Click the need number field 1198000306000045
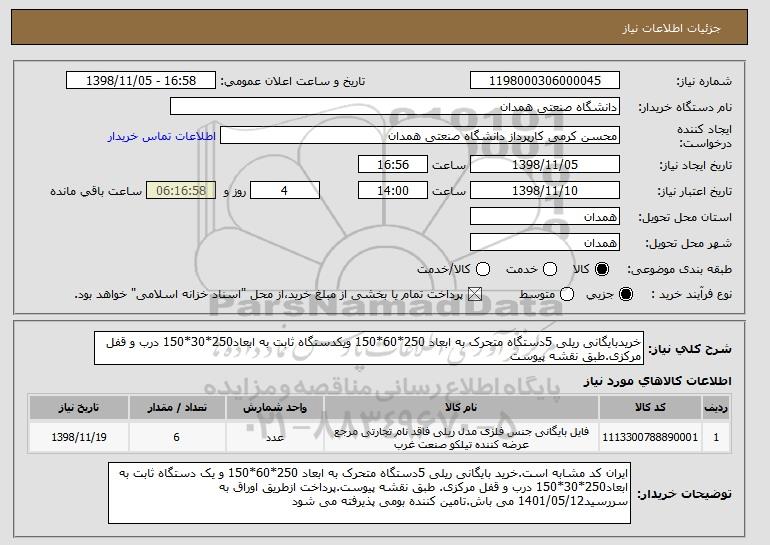Viewport: 770px width, 545px height. click(x=545, y=81)
